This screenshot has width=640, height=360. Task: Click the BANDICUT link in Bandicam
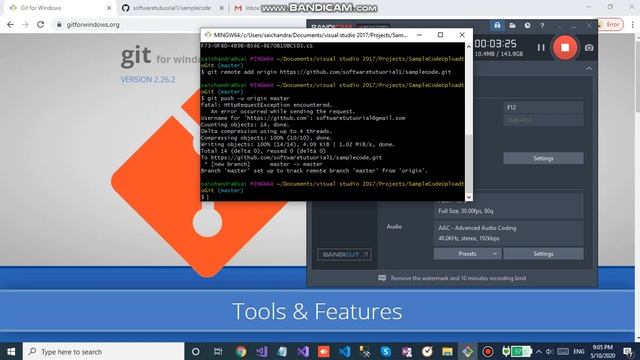point(344,254)
